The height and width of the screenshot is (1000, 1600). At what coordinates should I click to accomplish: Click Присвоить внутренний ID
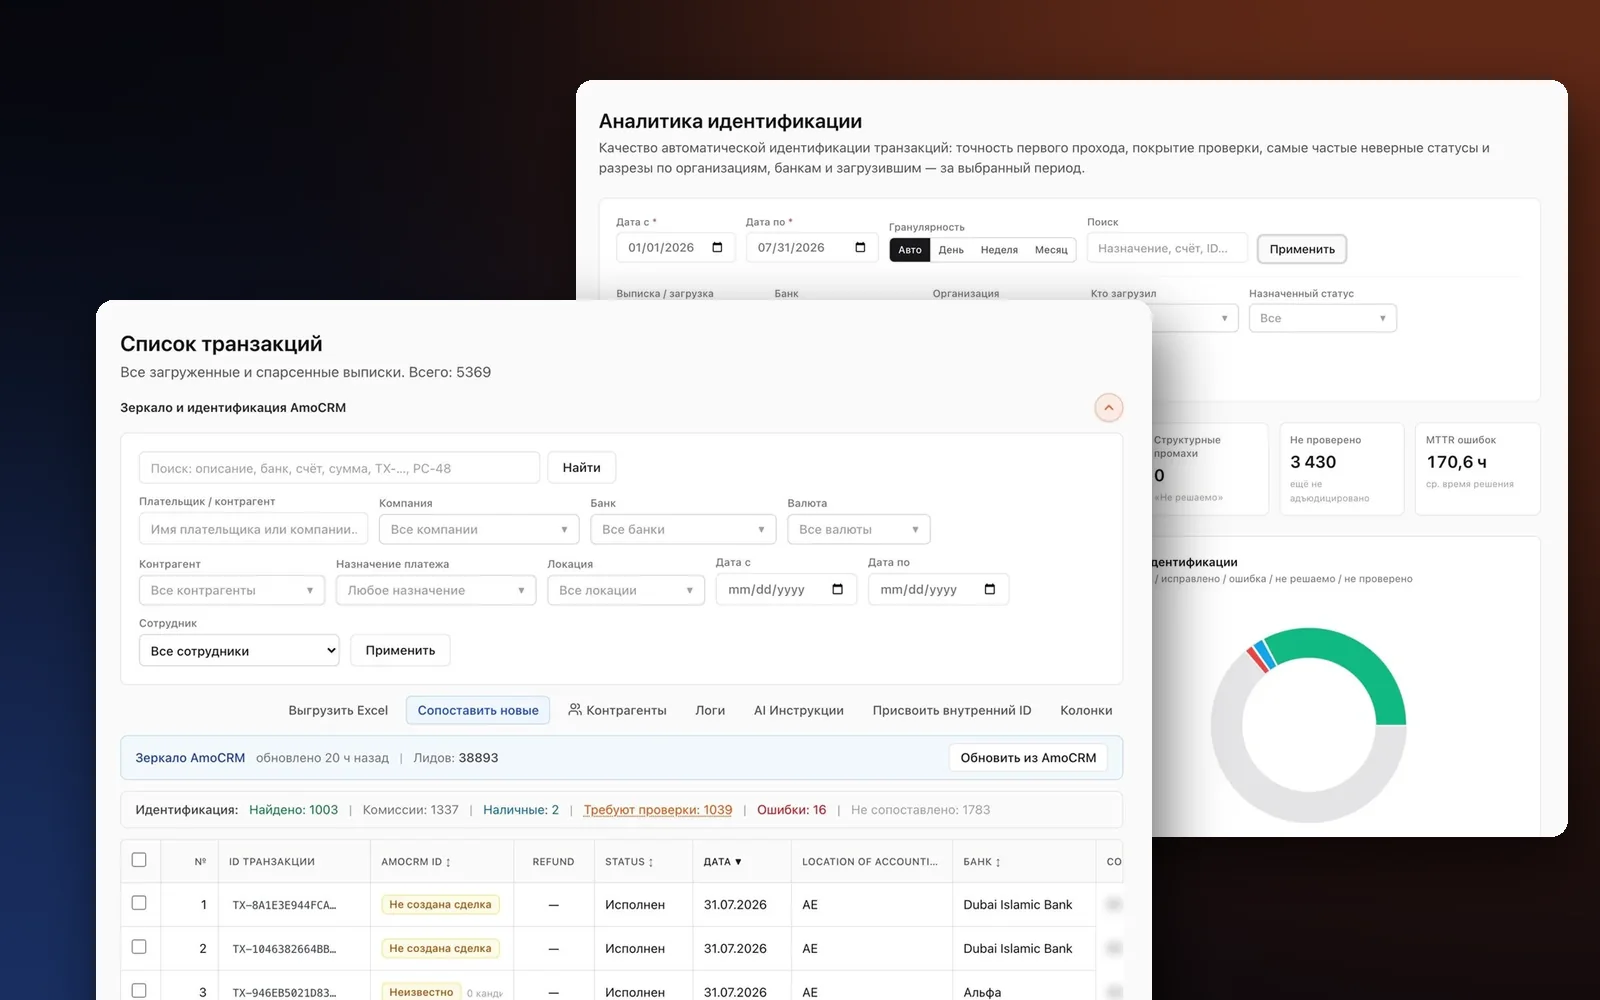[952, 710]
